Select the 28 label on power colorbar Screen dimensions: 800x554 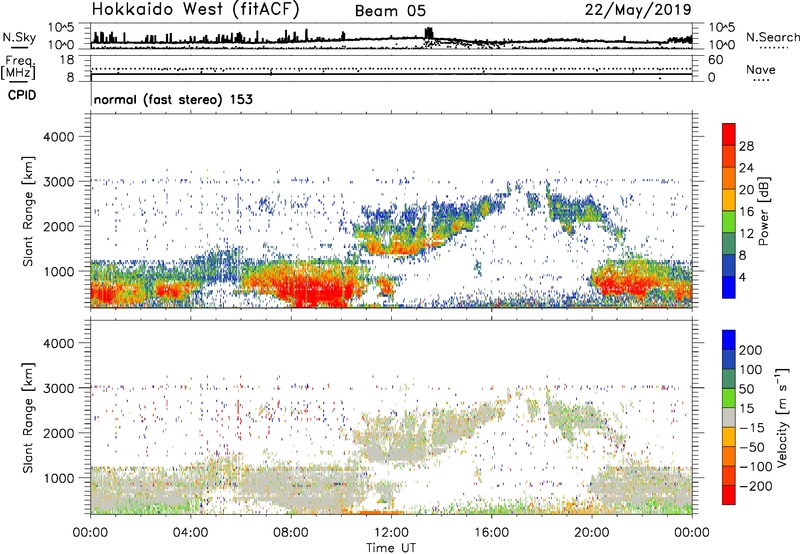pos(746,146)
